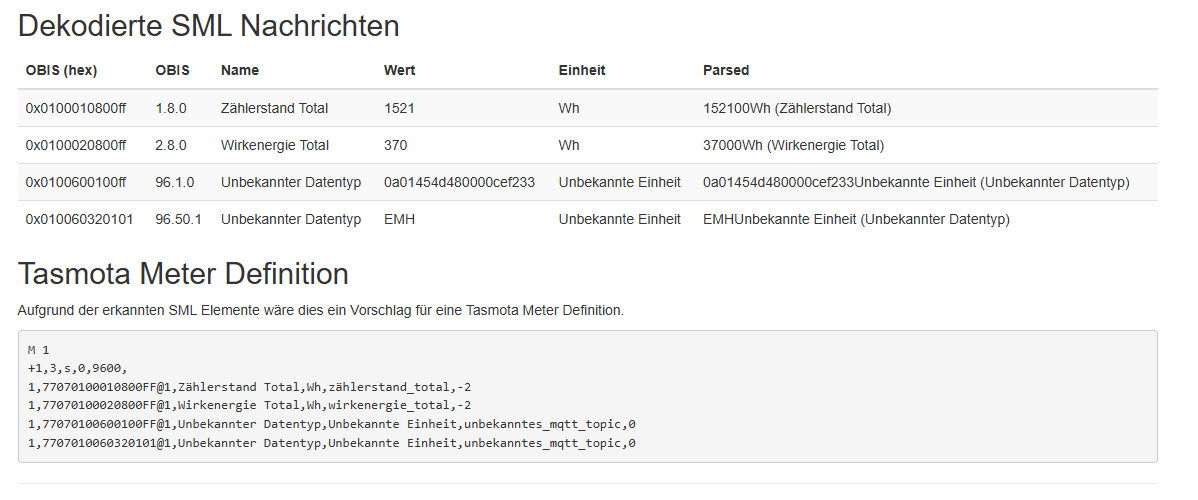Click the code line containing wirkenergie_total
This screenshot has height=500, width=1198.
[x=249, y=405]
